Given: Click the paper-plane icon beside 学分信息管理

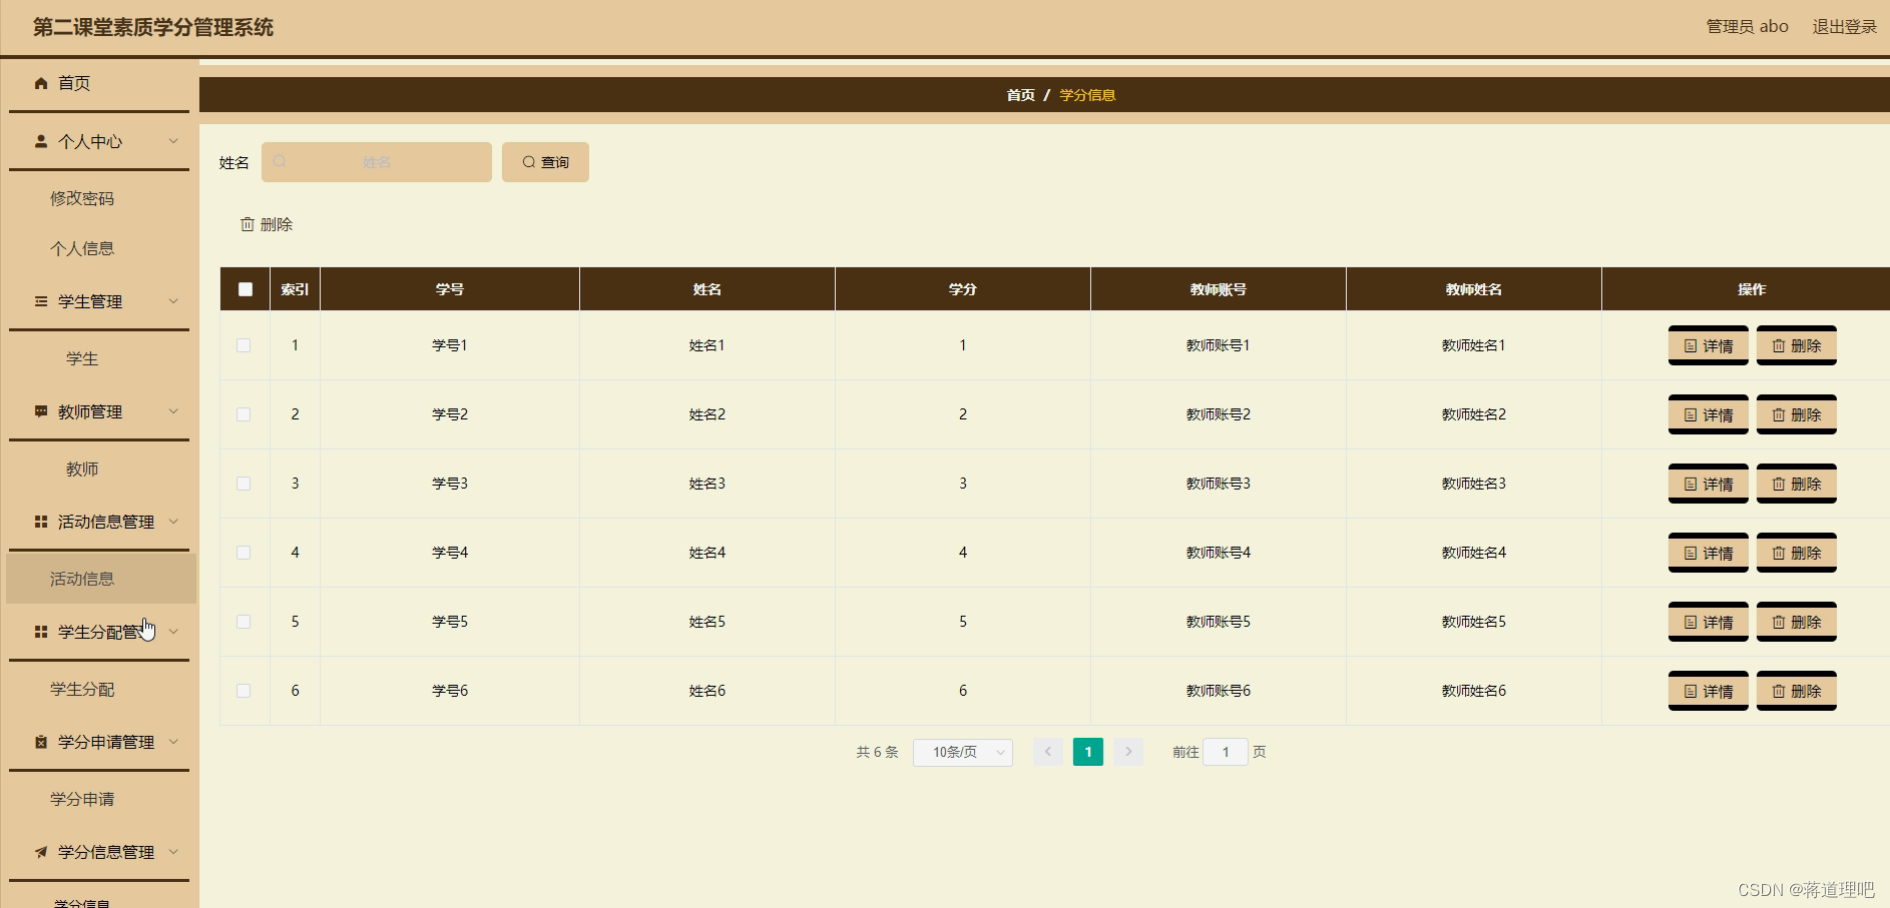Looking at the screenshot, I should (40, 851).
